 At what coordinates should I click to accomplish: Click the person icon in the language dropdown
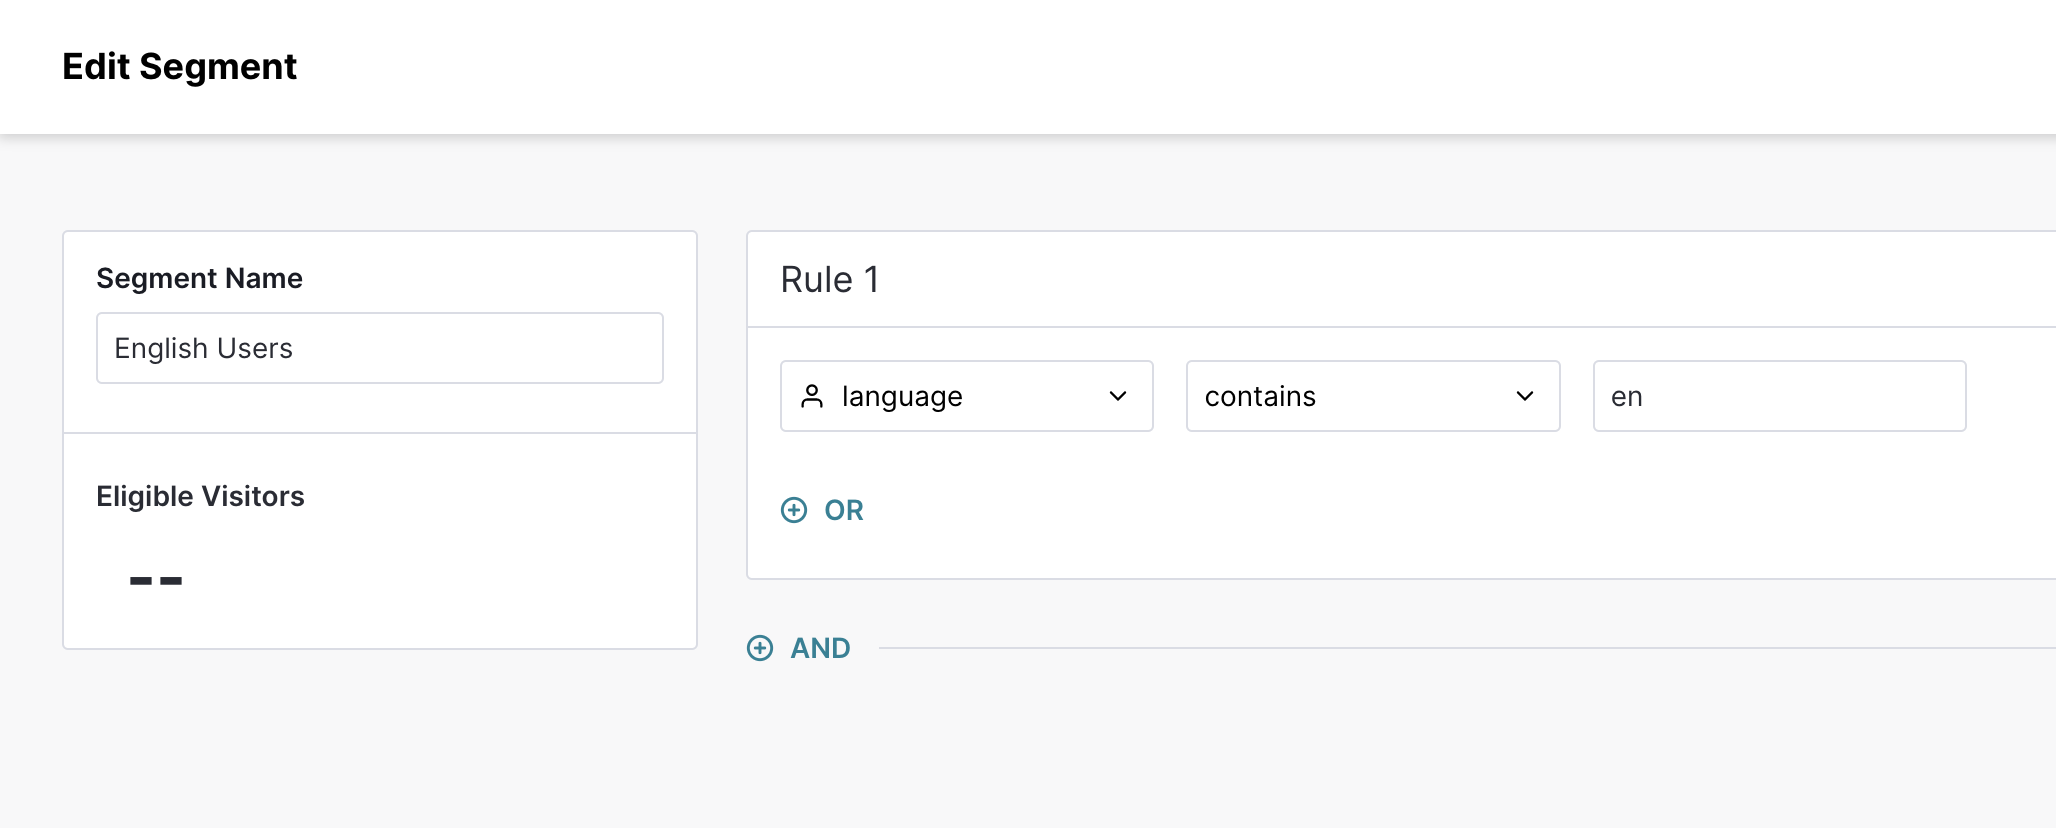[812, 397]
